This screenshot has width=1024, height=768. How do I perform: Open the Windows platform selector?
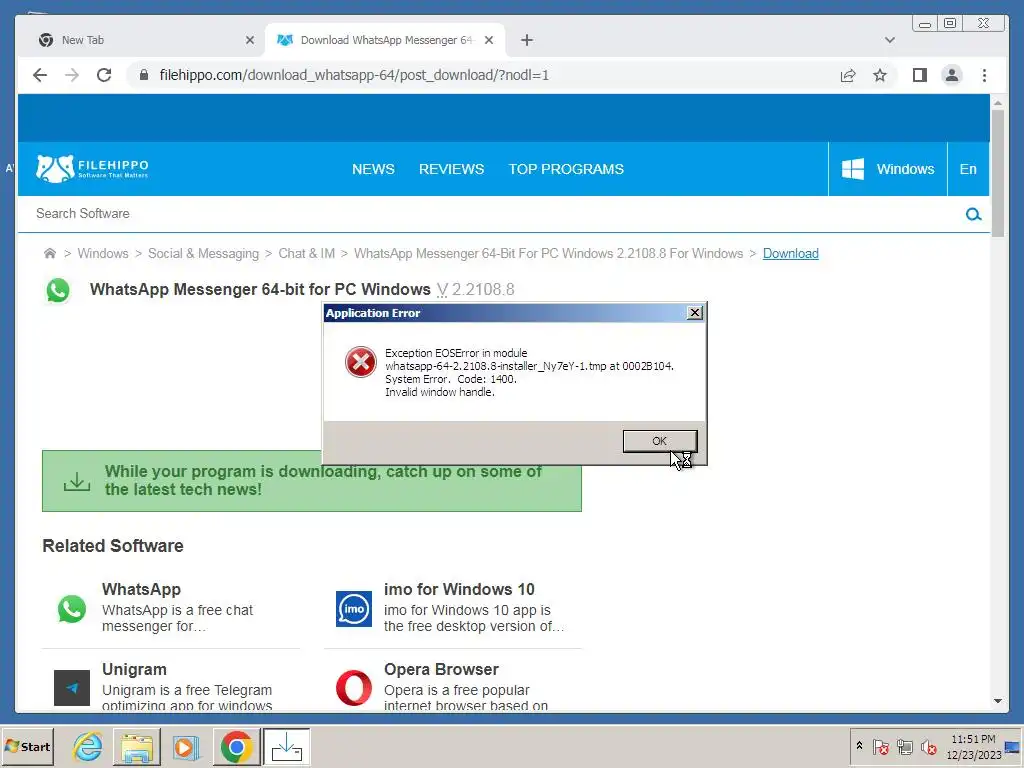[888, 169]
